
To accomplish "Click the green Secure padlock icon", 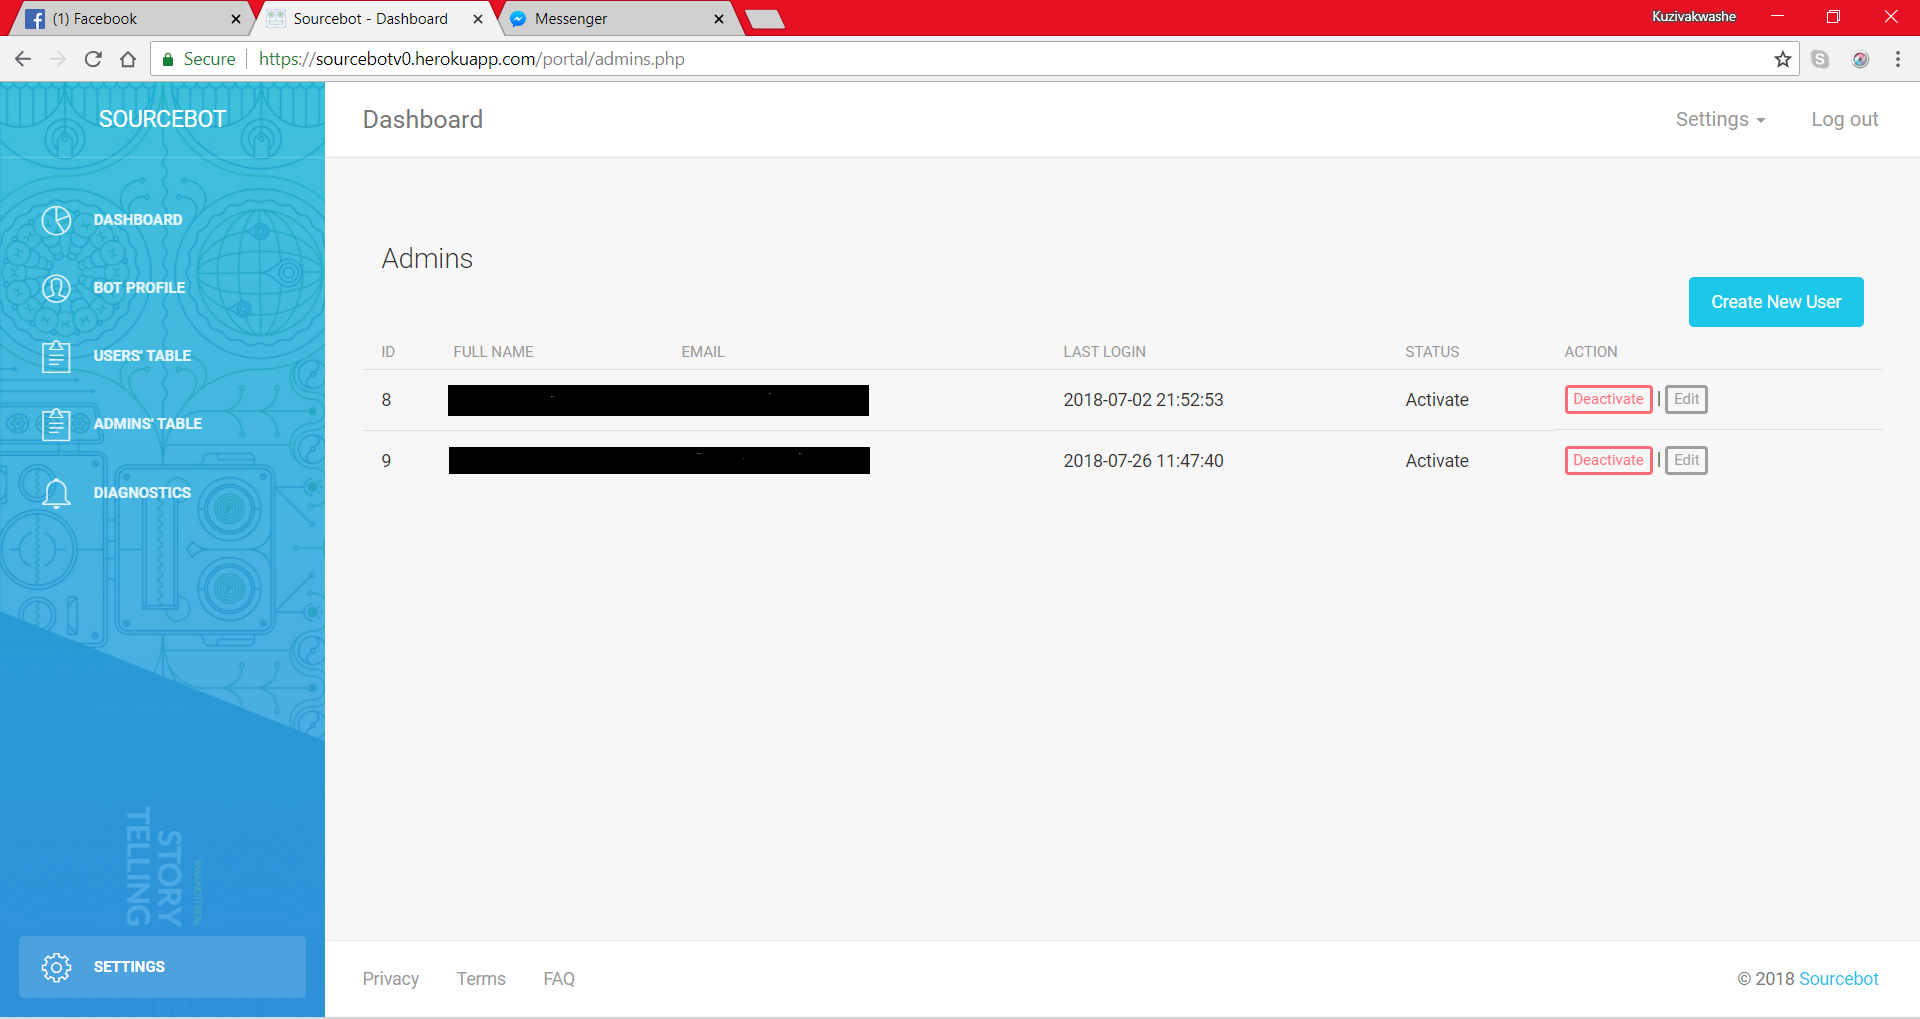I will click(168, 59).
